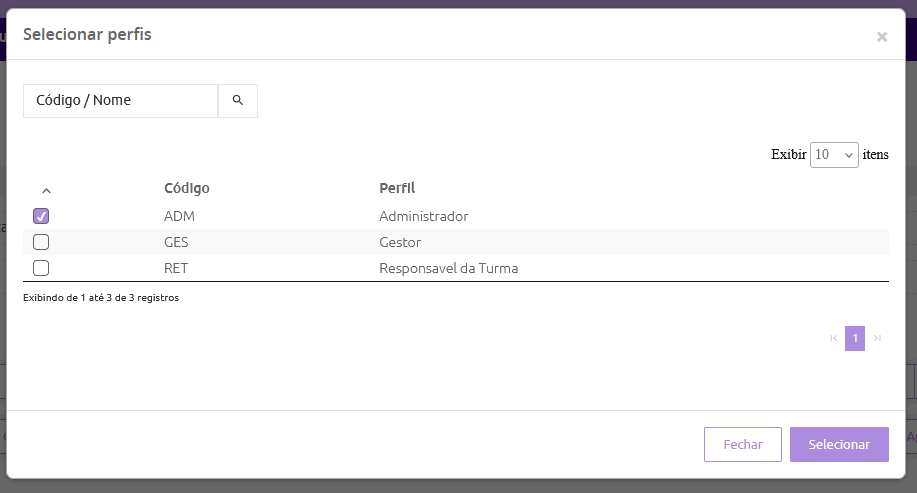The width and height of the screenshot is (917, 493).
Task: Click the Administrador profile row
Action: (424, 216)
